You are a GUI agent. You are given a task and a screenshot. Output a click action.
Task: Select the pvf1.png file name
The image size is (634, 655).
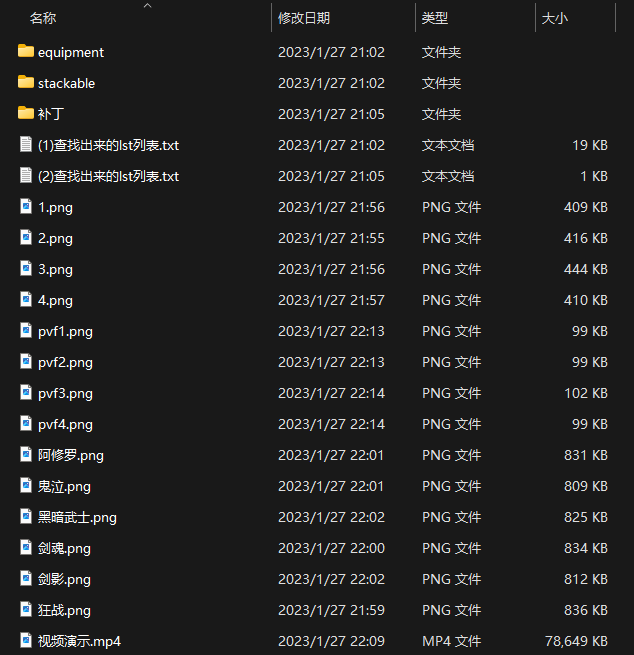[x=65, y=332]
